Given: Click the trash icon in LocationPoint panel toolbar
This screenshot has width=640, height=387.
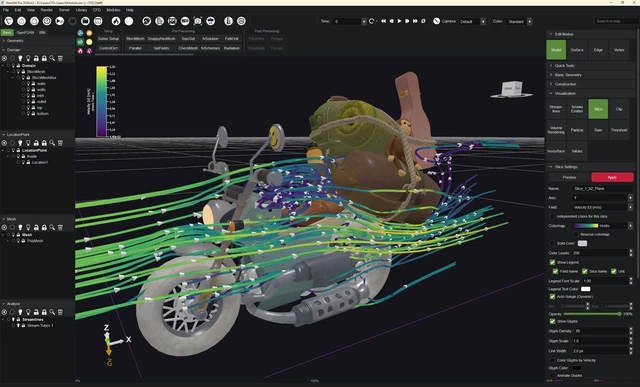Looking at the screenshot, I should (x=60, y=143).
